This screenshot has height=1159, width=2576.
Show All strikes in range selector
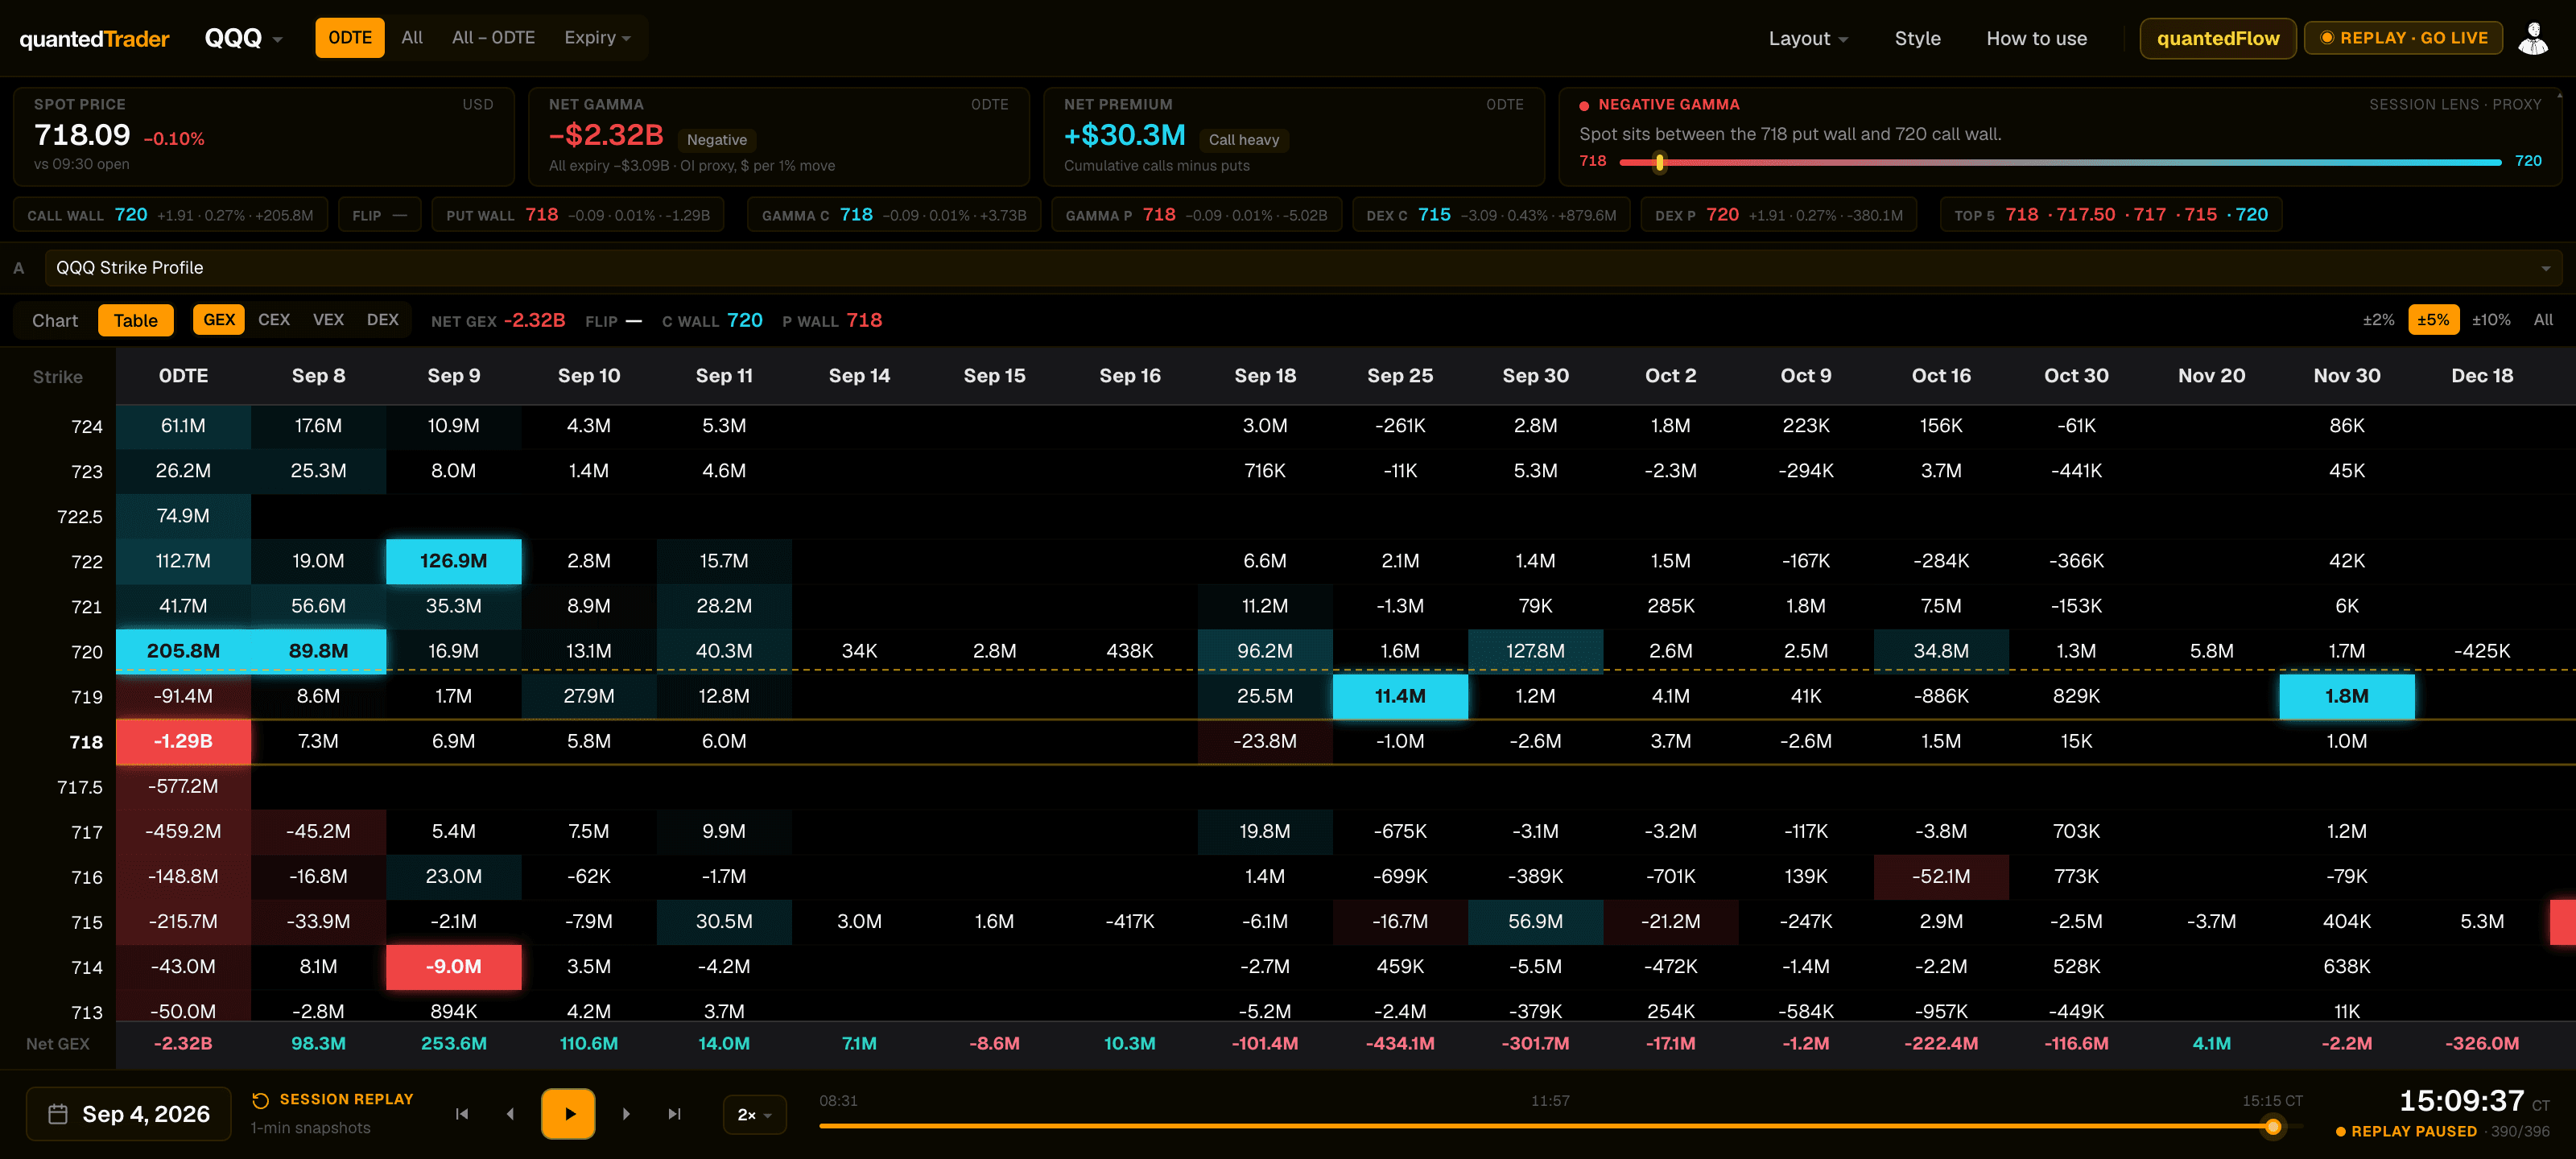click(2543, 320)
